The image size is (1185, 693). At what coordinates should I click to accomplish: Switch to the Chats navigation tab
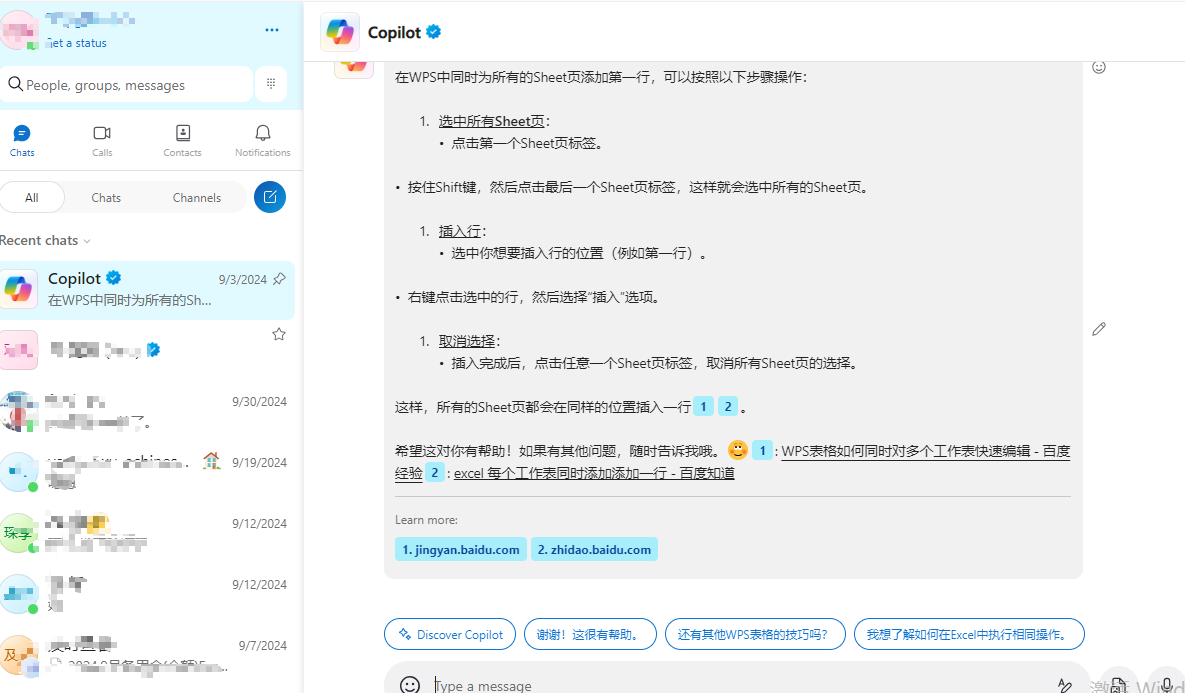[x=22, y=141]
